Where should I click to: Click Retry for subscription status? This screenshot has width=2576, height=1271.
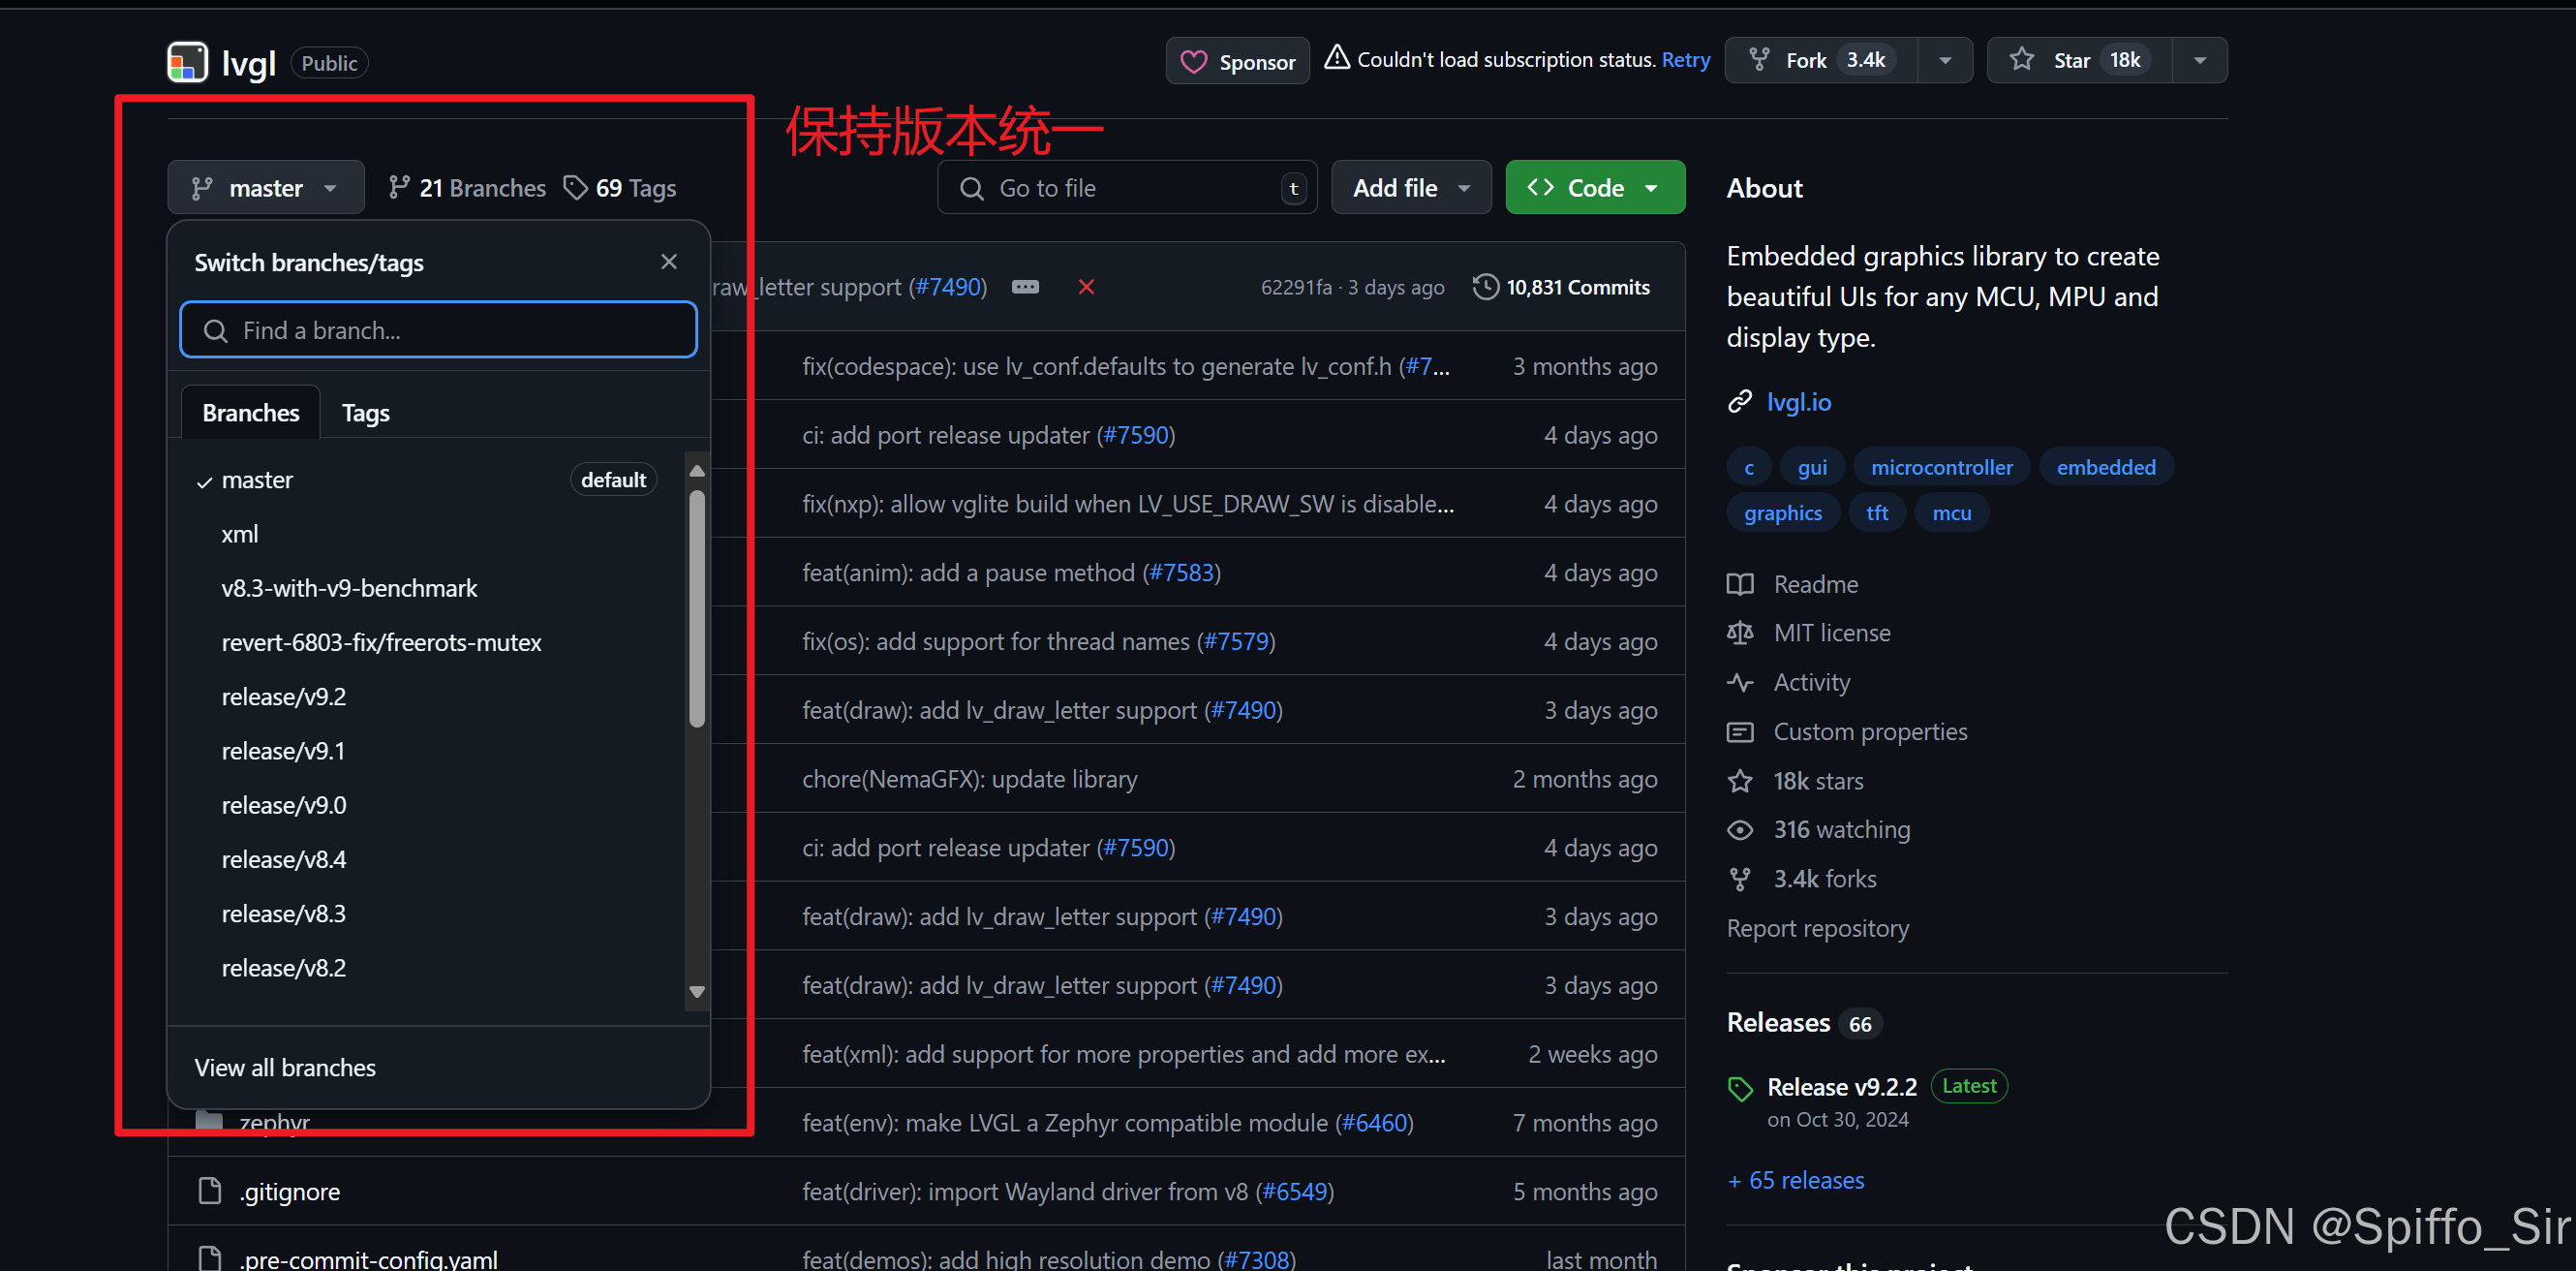pyautogui.click(x=1685, y=60)
